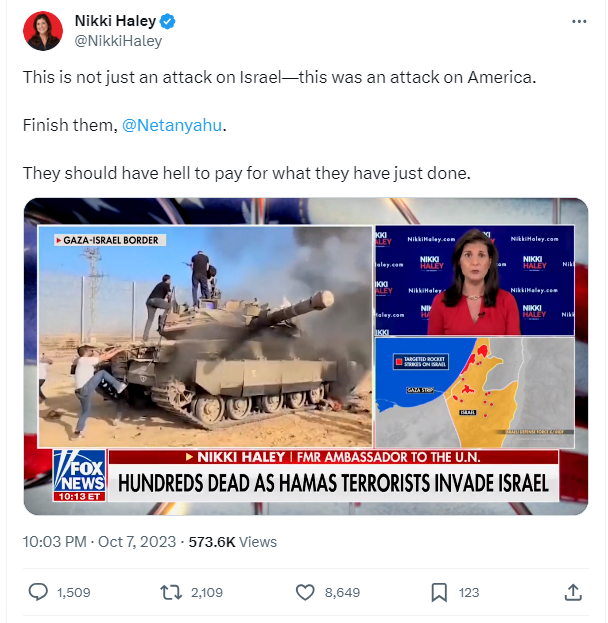Open the Nikki Haley display name
608x623 pixels.
(115, 21)
